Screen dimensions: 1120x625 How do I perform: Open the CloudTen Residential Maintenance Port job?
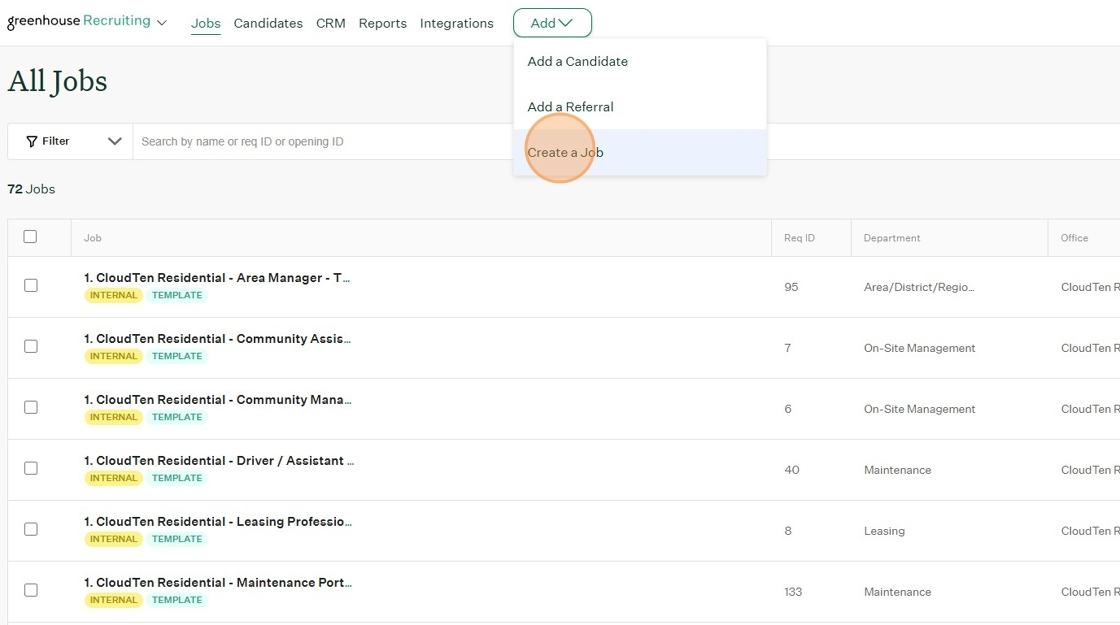tap(218, 583)
